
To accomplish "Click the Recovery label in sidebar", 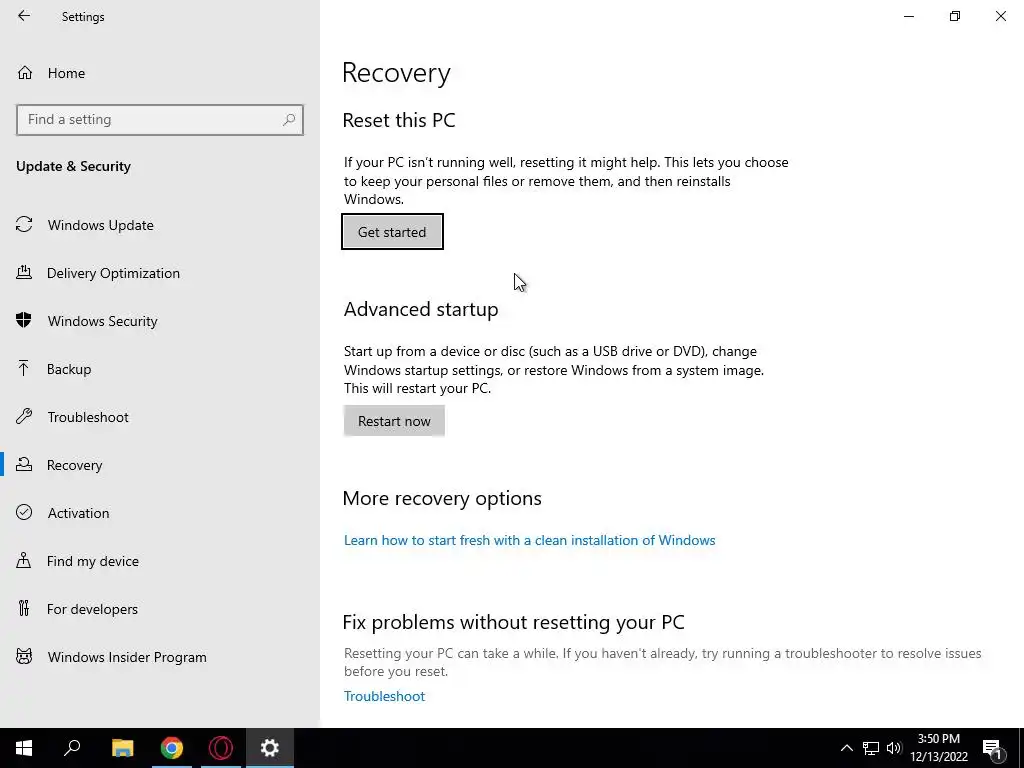I will pyautogui.click(x=74, y=465).
